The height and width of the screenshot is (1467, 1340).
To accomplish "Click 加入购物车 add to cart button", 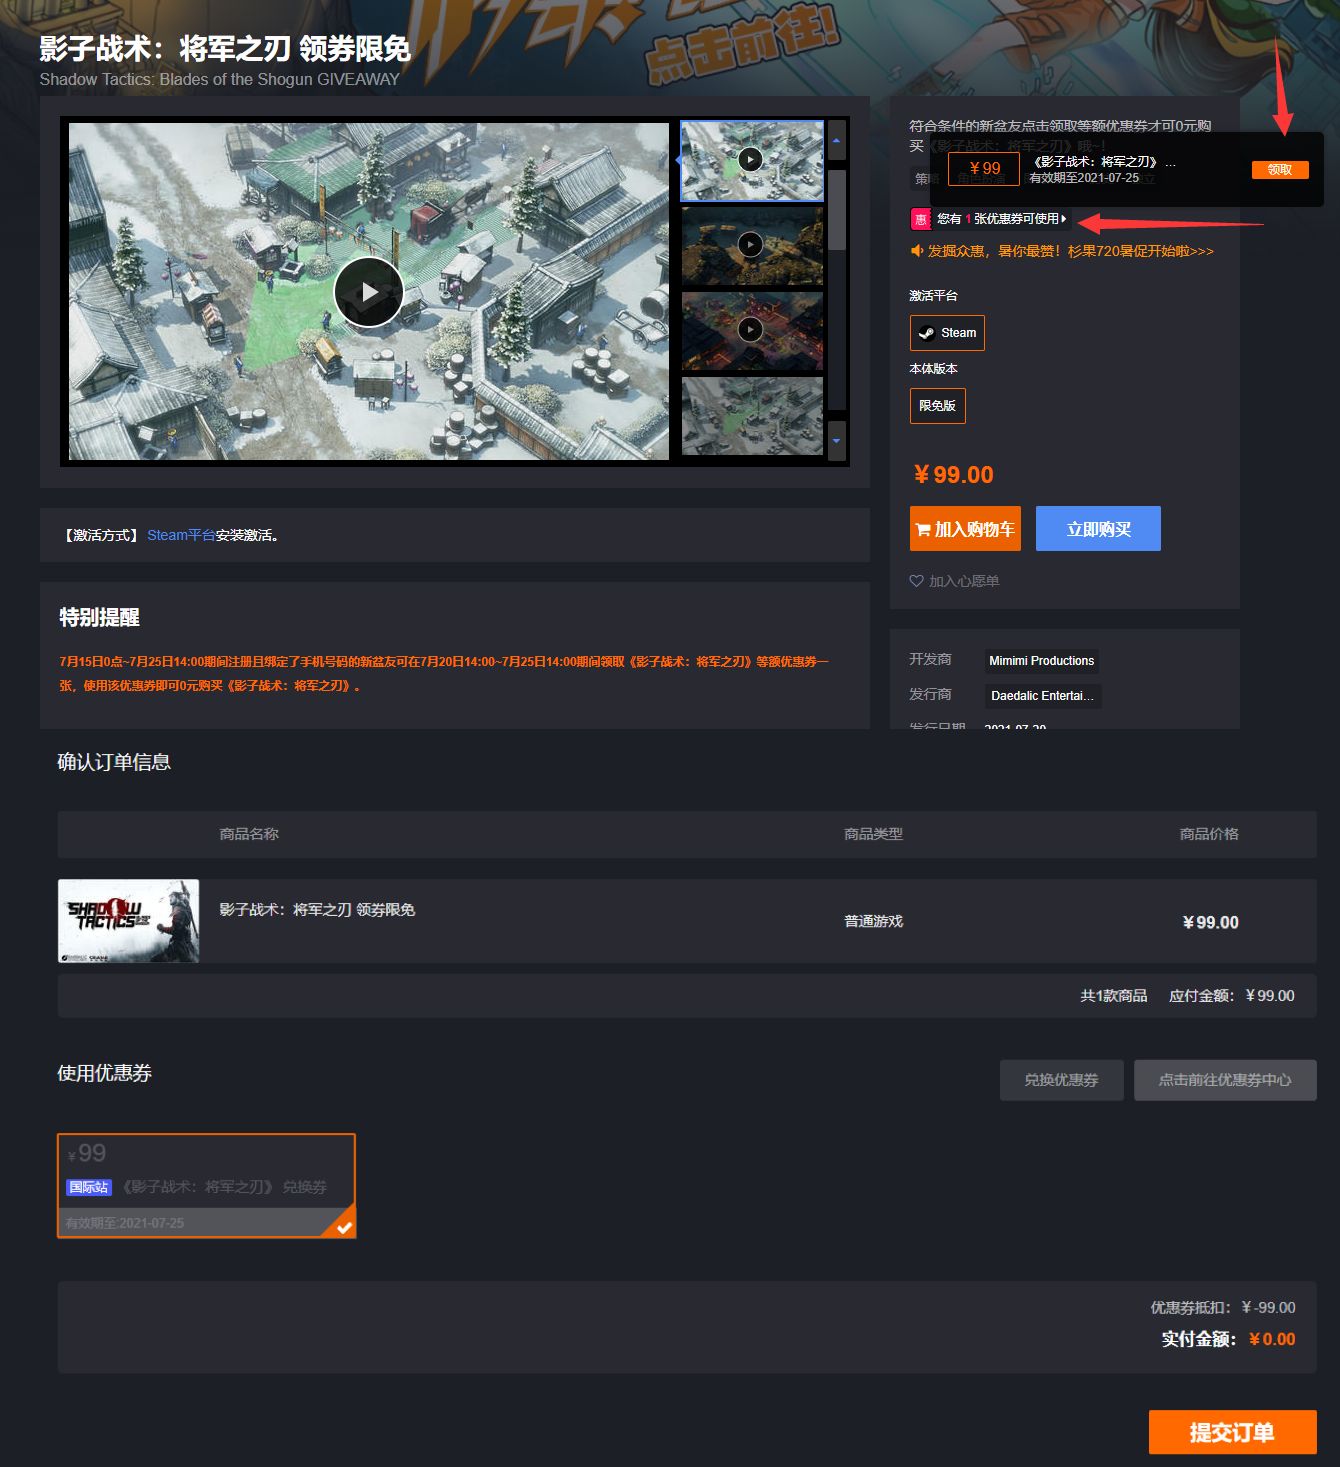I will pyautogui.click(x=965, y=529).
